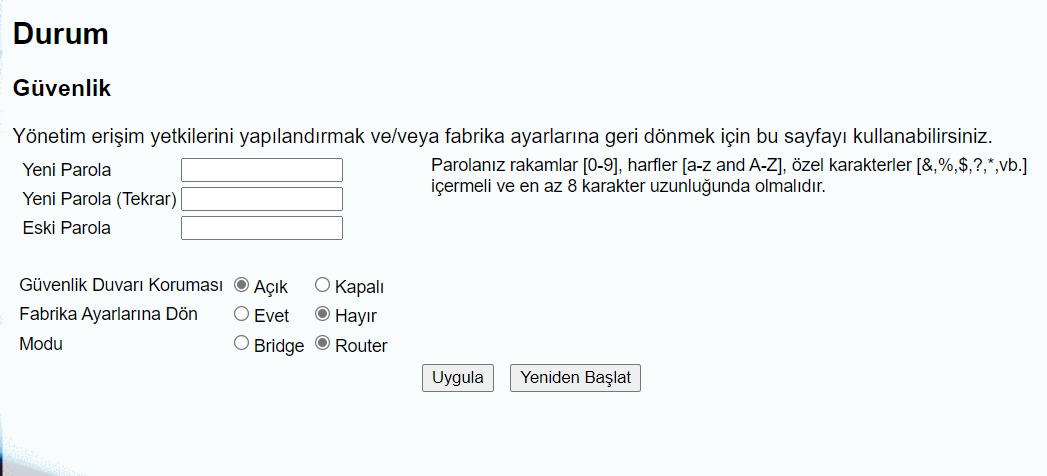Screen dimensions: 1047x476
Task: Select the Router mode radio button
Action: (x=322, y=345)
